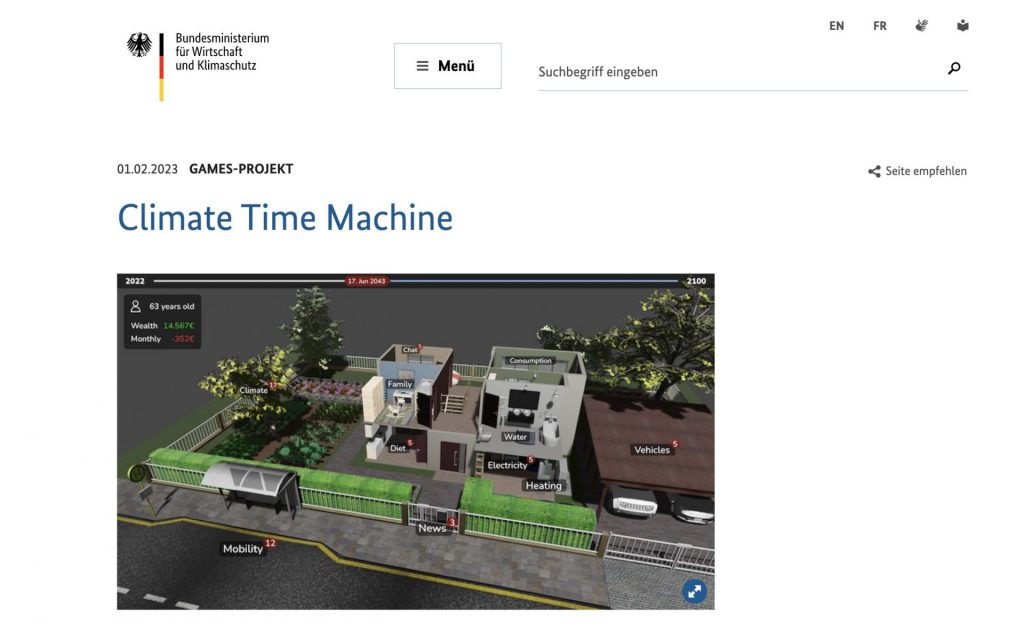Switch language to EN
Image resolution: width=1024 pixels, height=624 pixels.
click(836, 26)
